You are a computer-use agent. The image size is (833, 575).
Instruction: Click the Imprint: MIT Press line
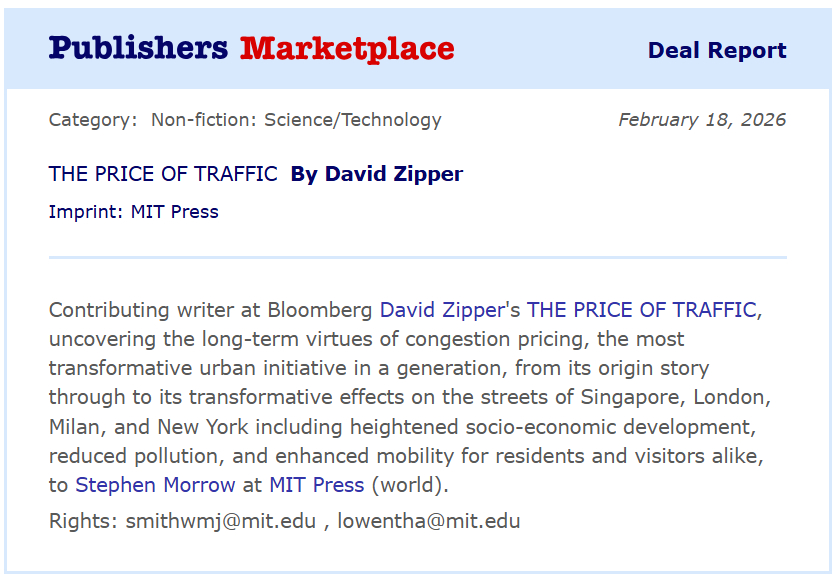133,212
